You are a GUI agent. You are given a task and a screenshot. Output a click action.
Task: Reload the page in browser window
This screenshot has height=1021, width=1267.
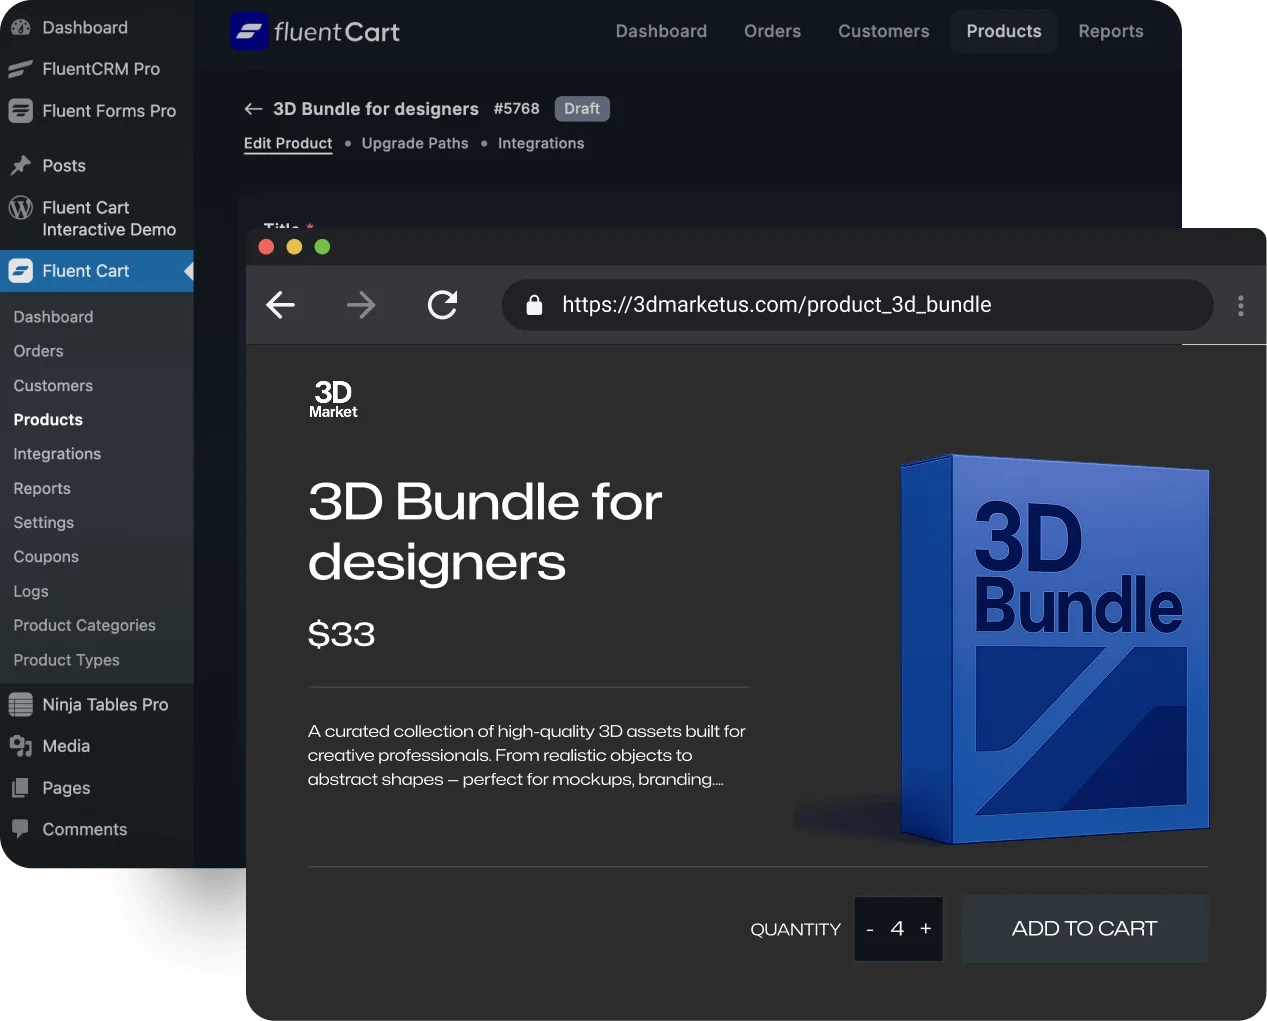pyautogui.click(x=442, y=305)
